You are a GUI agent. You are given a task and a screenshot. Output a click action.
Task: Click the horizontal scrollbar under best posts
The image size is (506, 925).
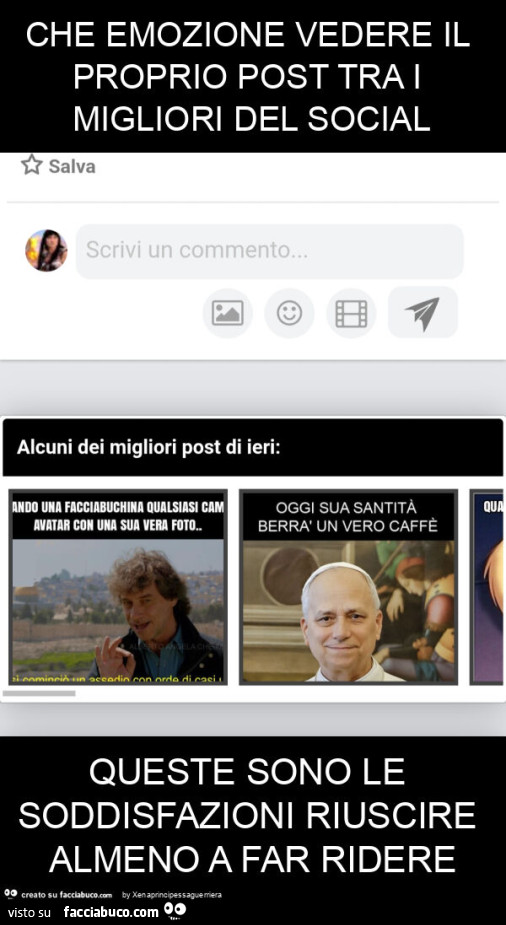(39, 693)
